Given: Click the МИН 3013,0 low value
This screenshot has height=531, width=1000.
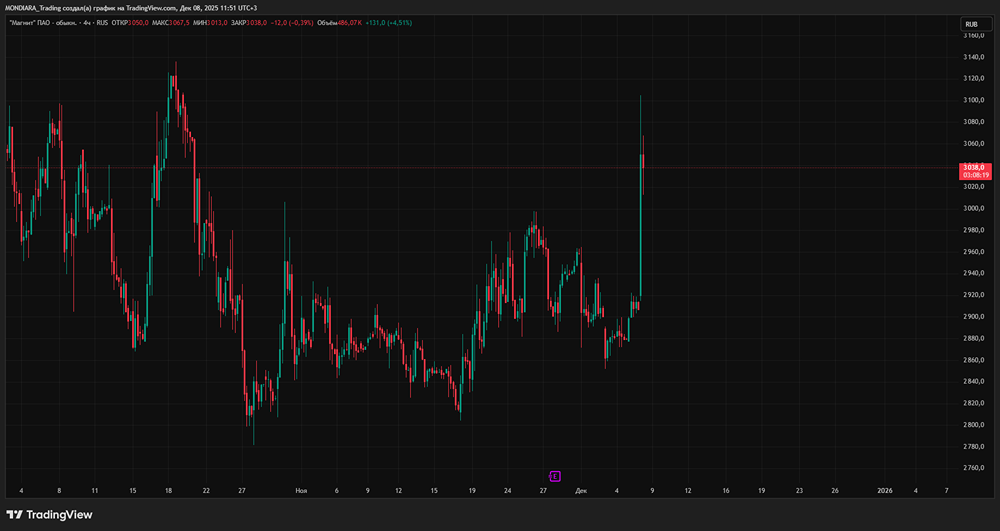Looking at the screenshot, I should point(211,23).
